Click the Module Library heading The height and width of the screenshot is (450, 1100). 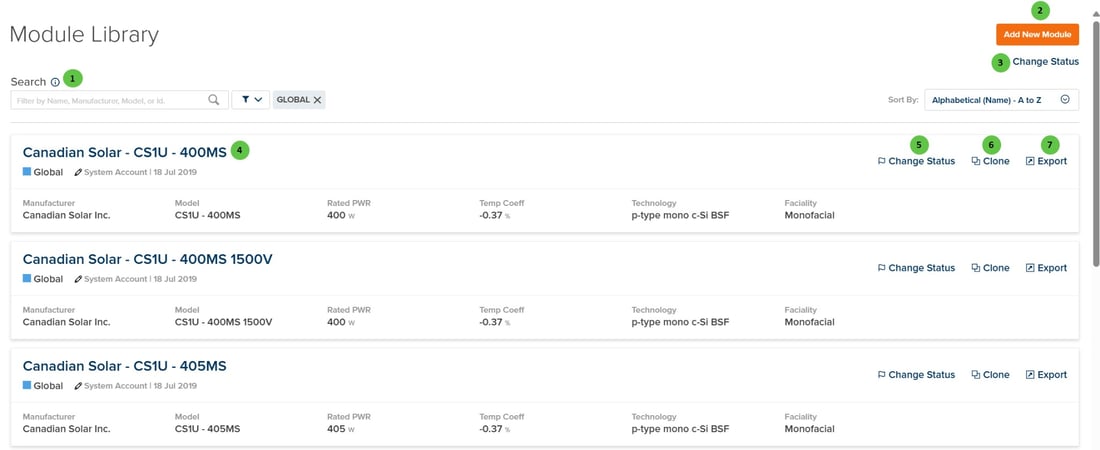84,34
